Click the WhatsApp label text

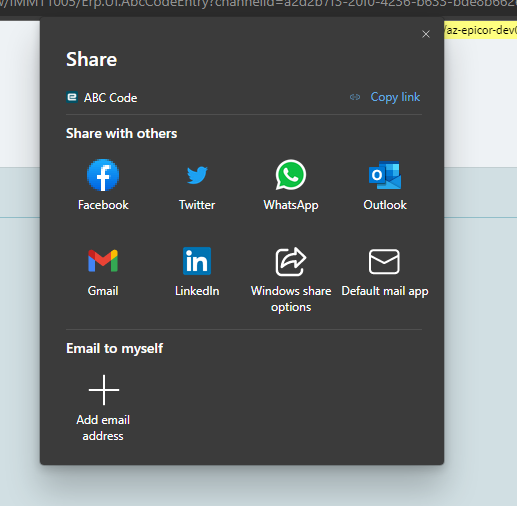tap(291, 205)
